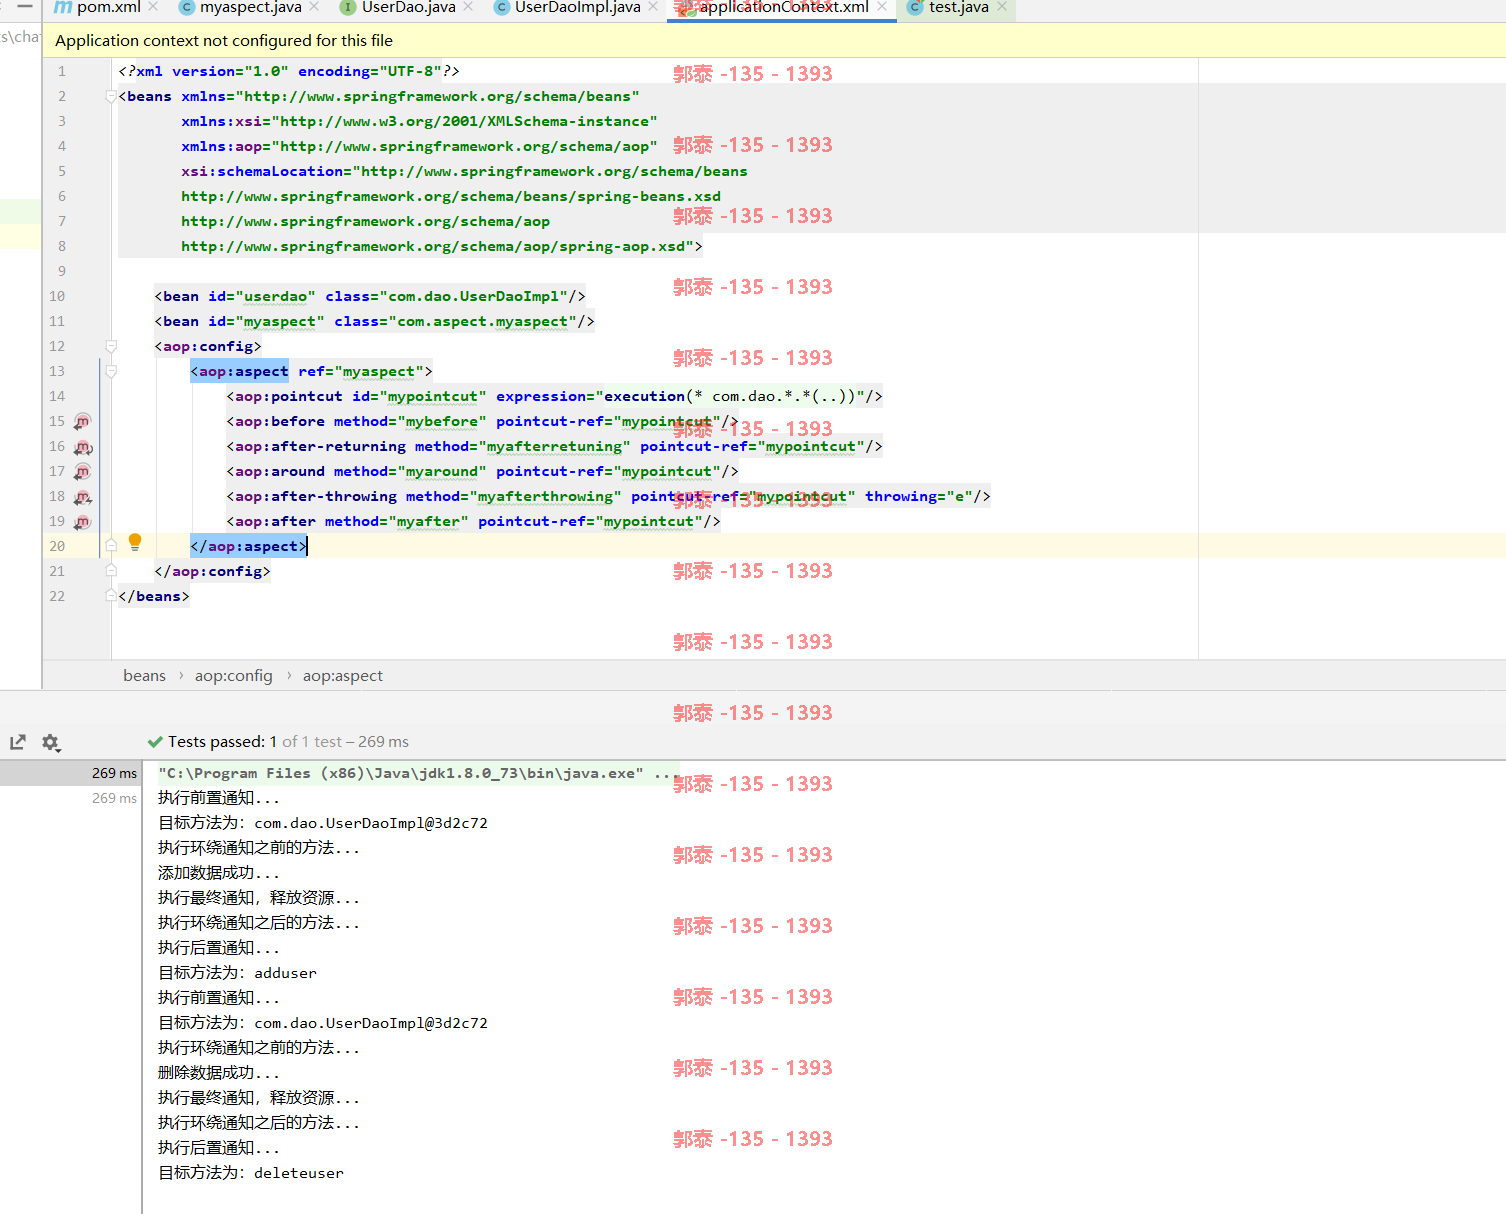Click the collapse tool window minus icon
This screenshot has width=1506, height=1214.
point(25,6)
